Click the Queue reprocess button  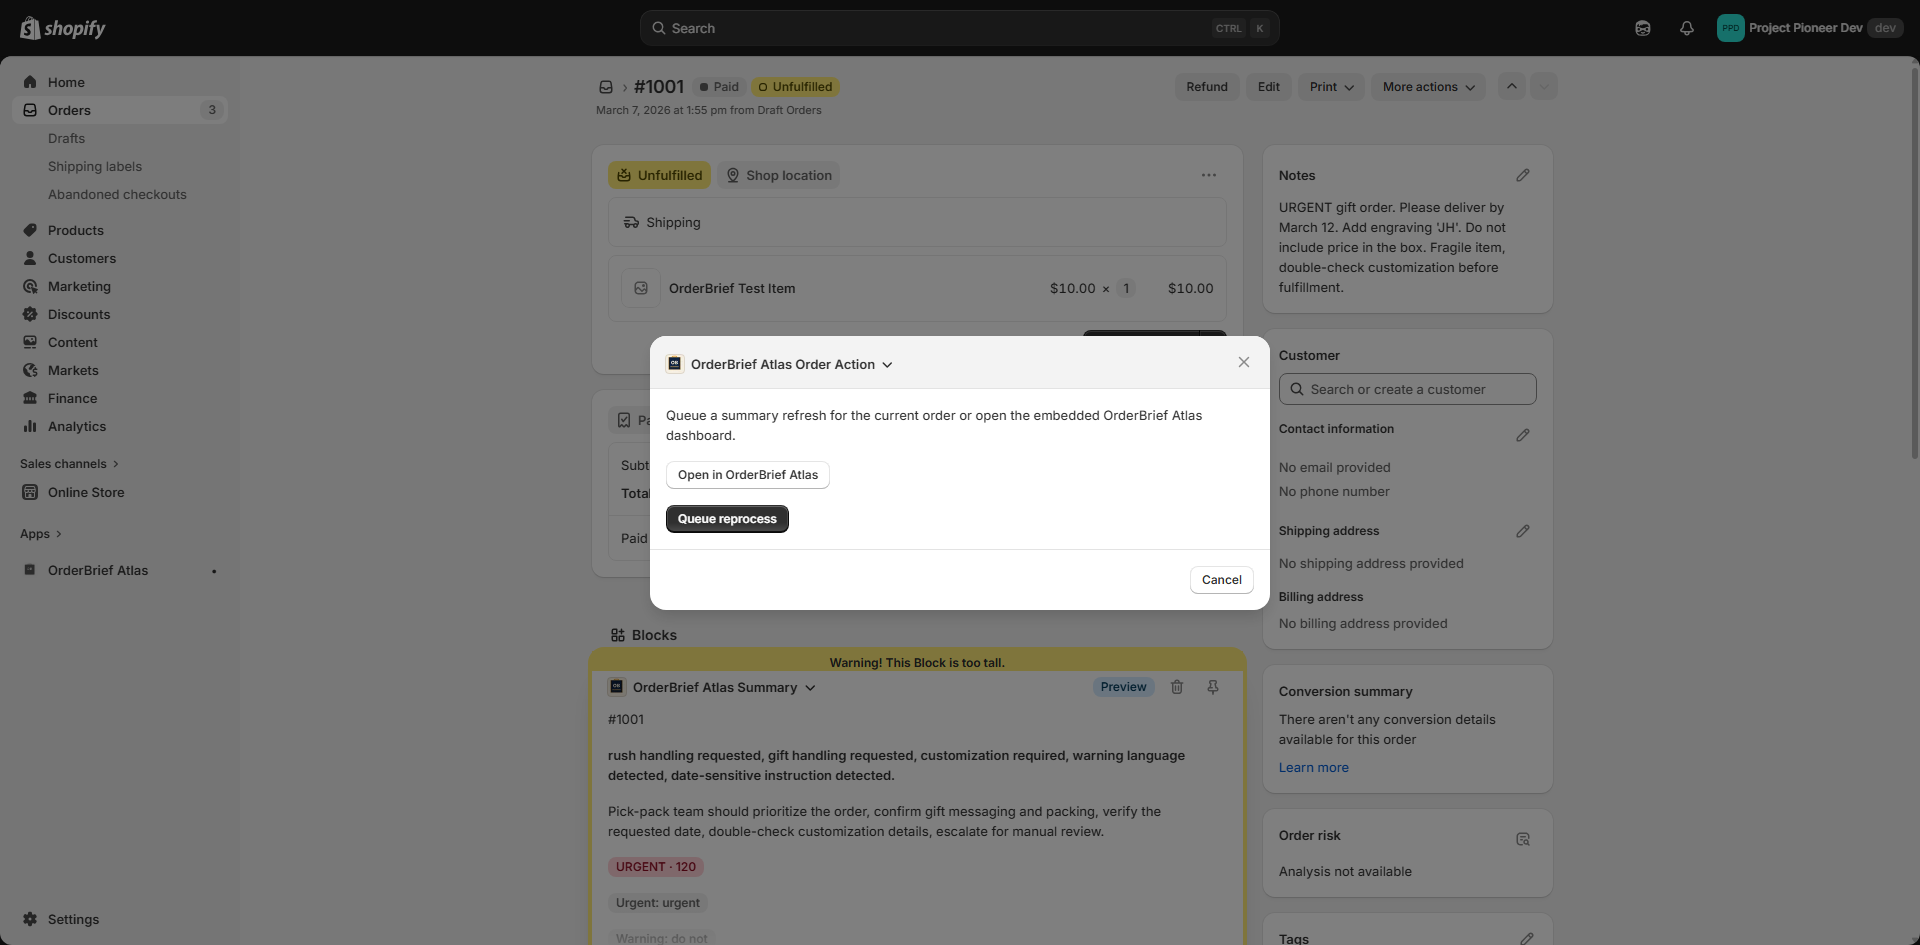tap(727, 519)
